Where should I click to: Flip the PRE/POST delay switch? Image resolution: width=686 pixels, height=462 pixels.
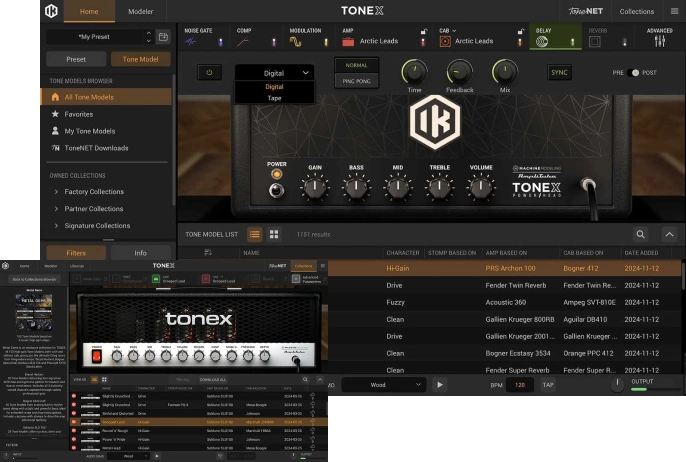point(632,73)
